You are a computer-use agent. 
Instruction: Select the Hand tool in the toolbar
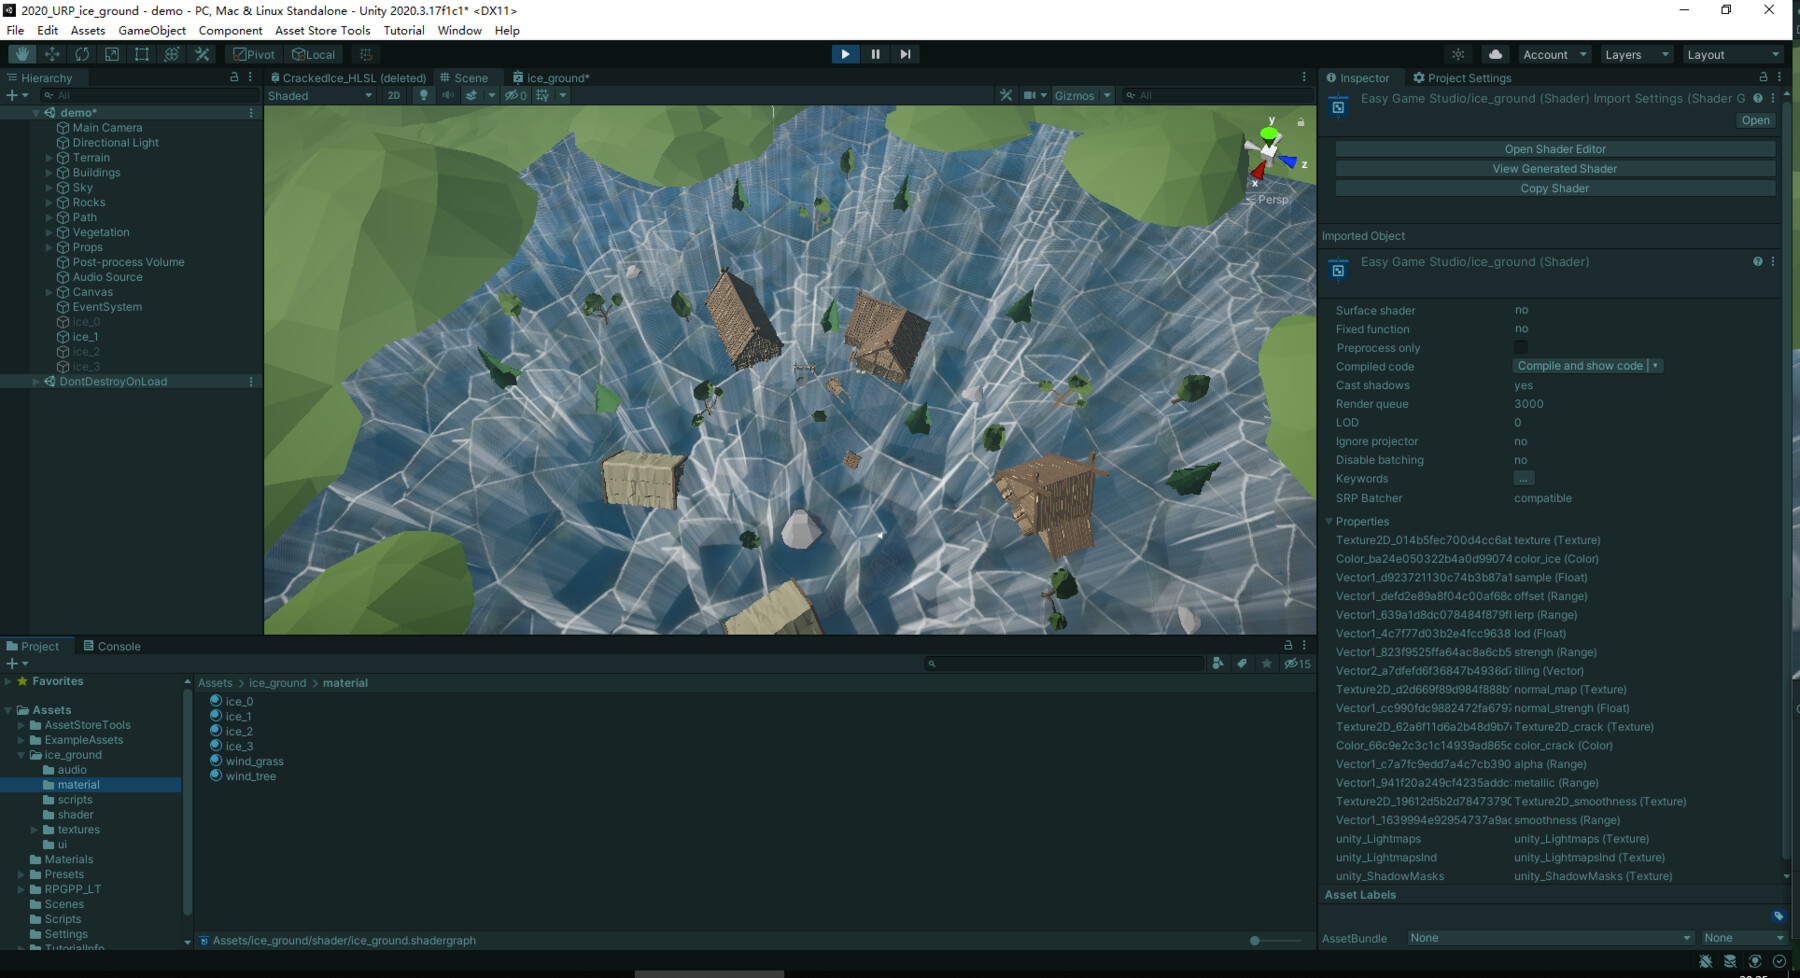[x=22, y=54]
